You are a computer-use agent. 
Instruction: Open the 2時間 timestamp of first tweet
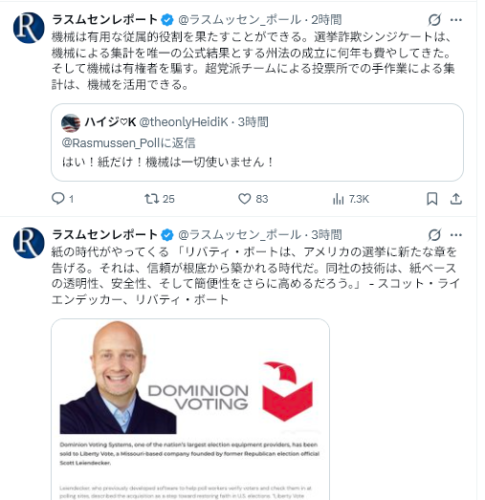[326, 20]
